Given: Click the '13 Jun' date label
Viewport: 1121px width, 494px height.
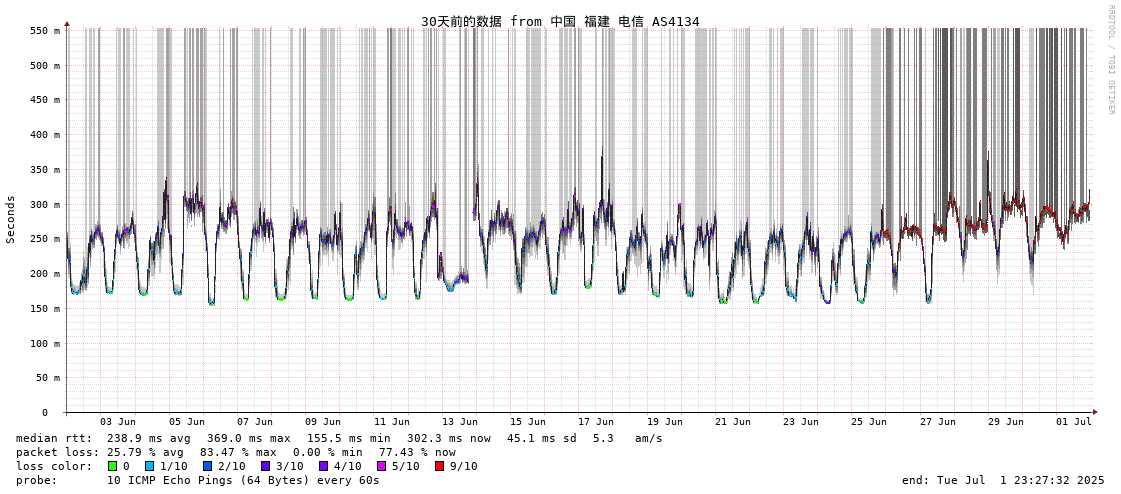Looking at the screenshot, I should click(460, 423).
